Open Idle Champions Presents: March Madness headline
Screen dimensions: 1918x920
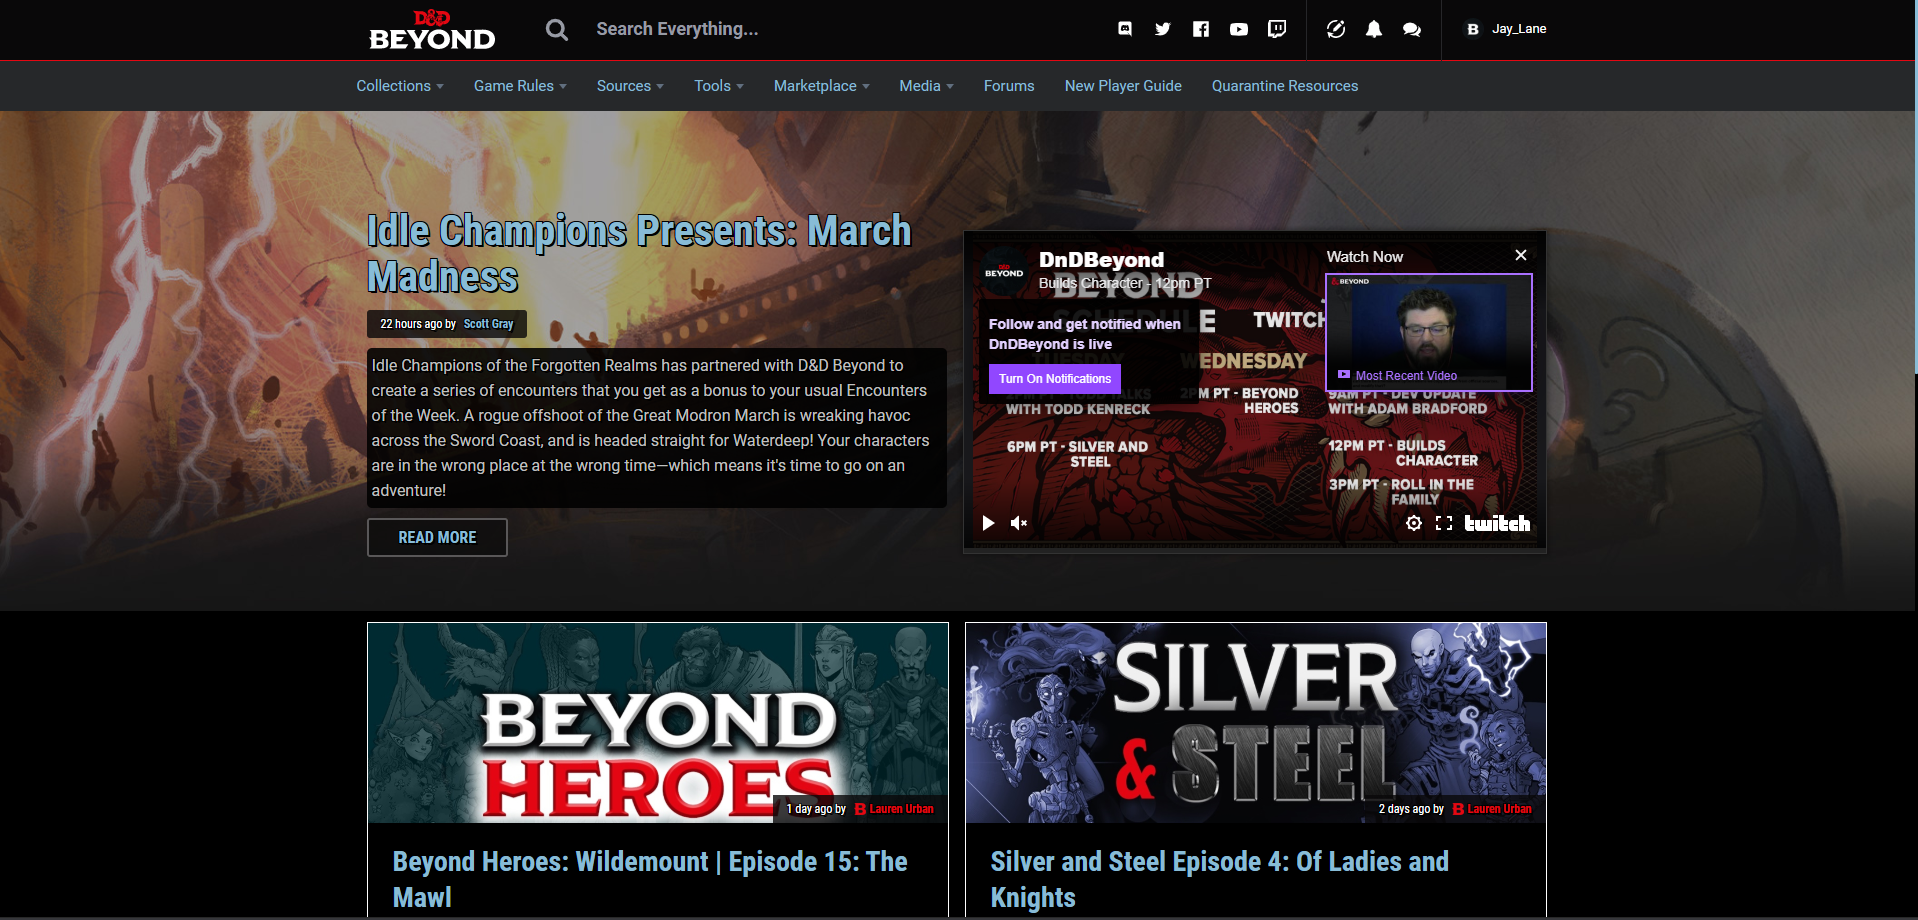639,254
